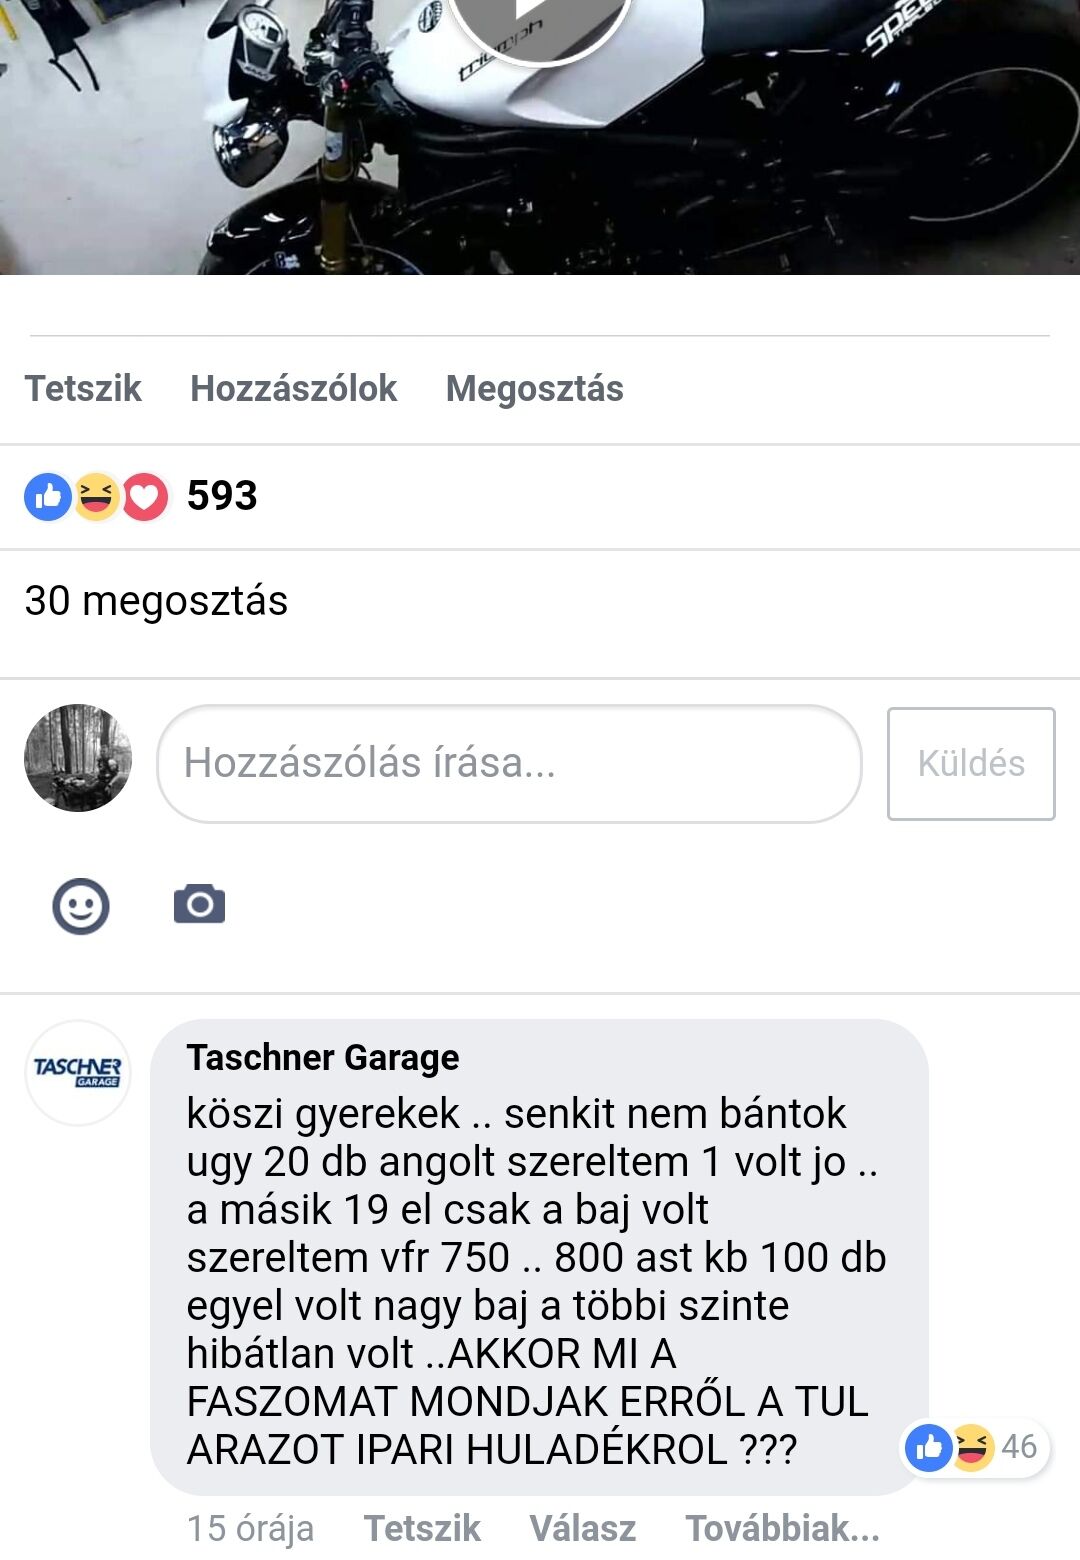Click the blue like reaction icon under the post

[47, 496]
